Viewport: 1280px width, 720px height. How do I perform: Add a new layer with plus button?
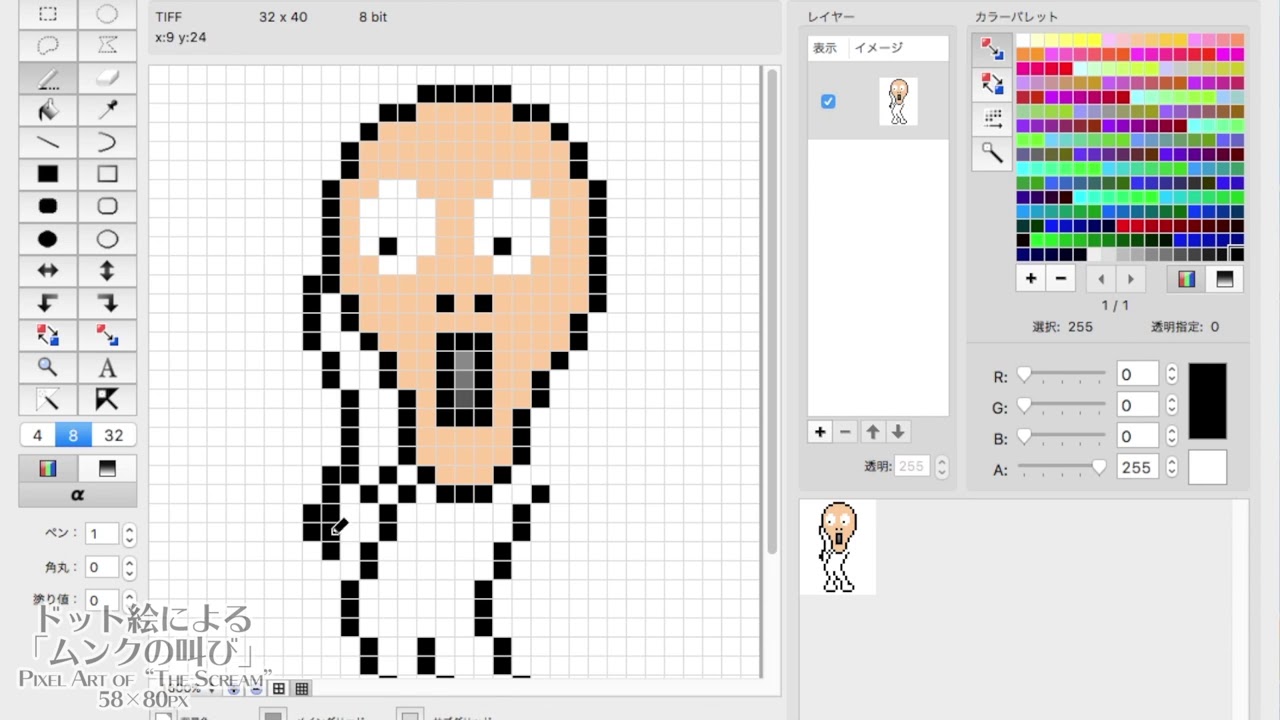(820, 432)
